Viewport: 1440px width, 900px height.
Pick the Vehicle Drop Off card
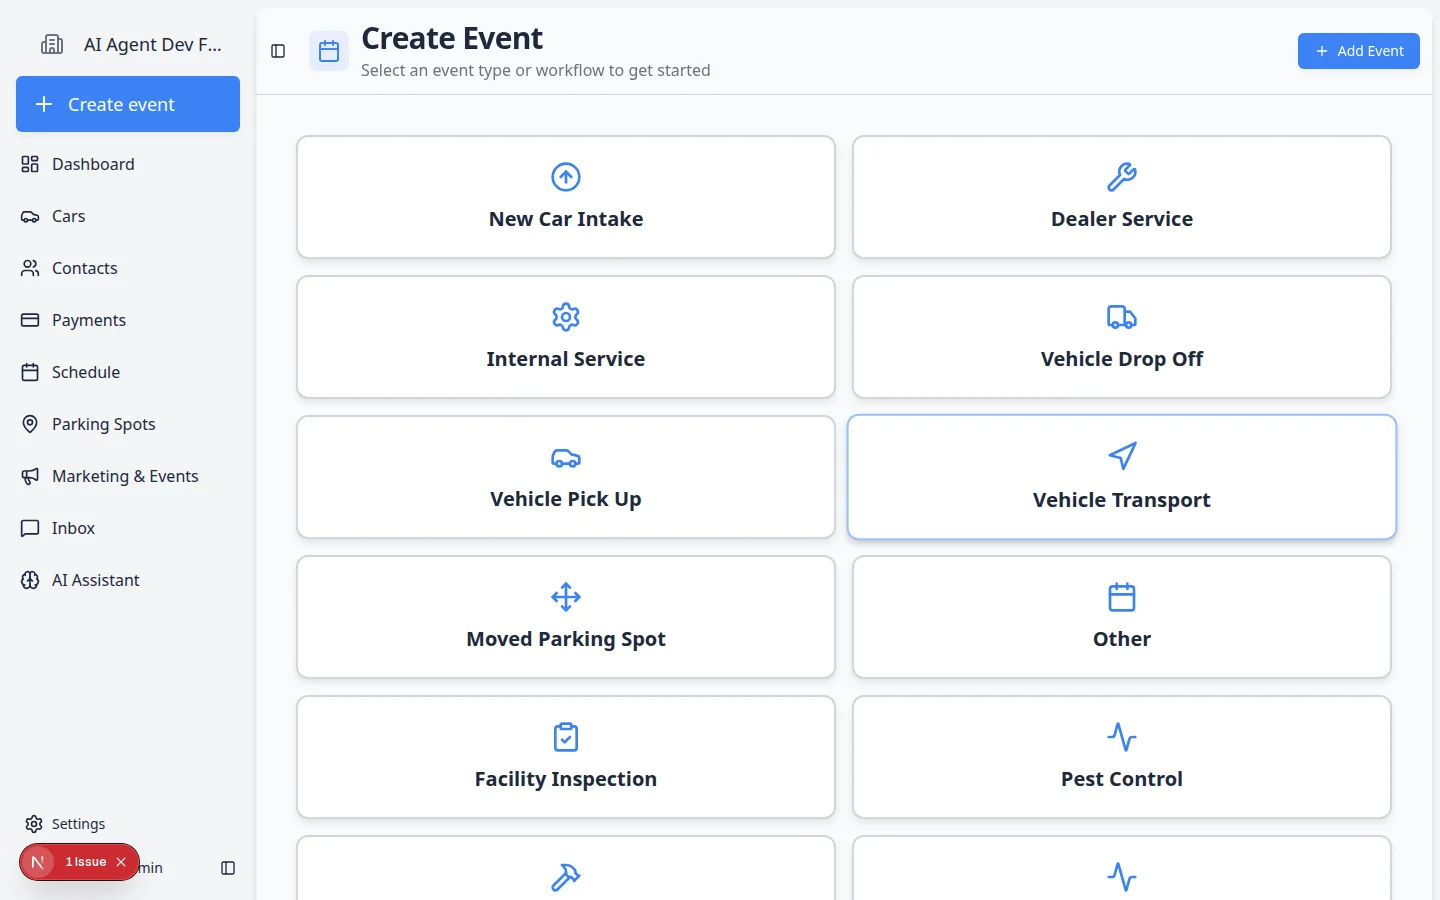1122,337
